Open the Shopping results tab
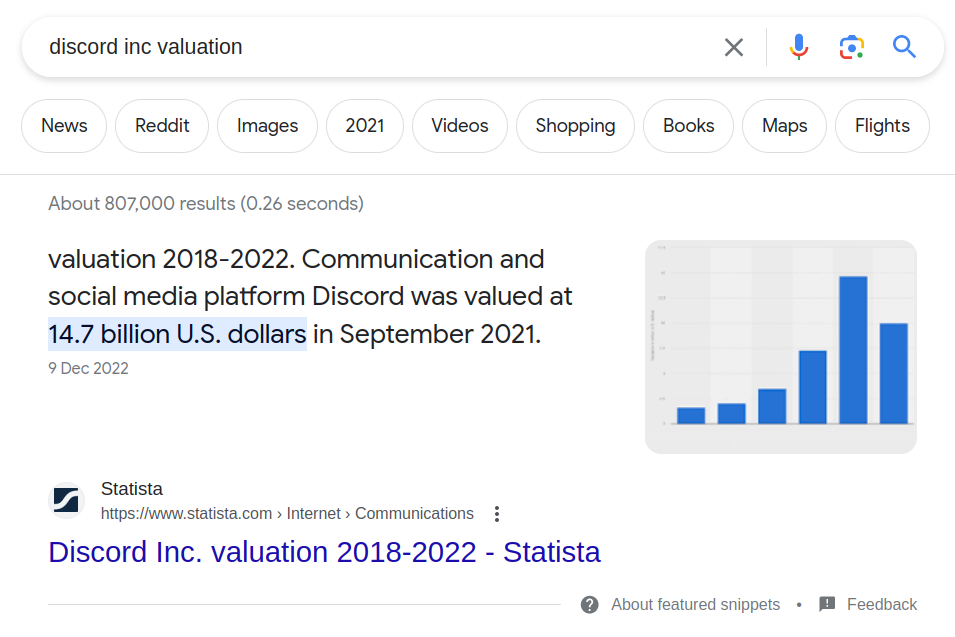Image resolution: width=955 pixels, height=637 pixels. [x=575, y=126]
